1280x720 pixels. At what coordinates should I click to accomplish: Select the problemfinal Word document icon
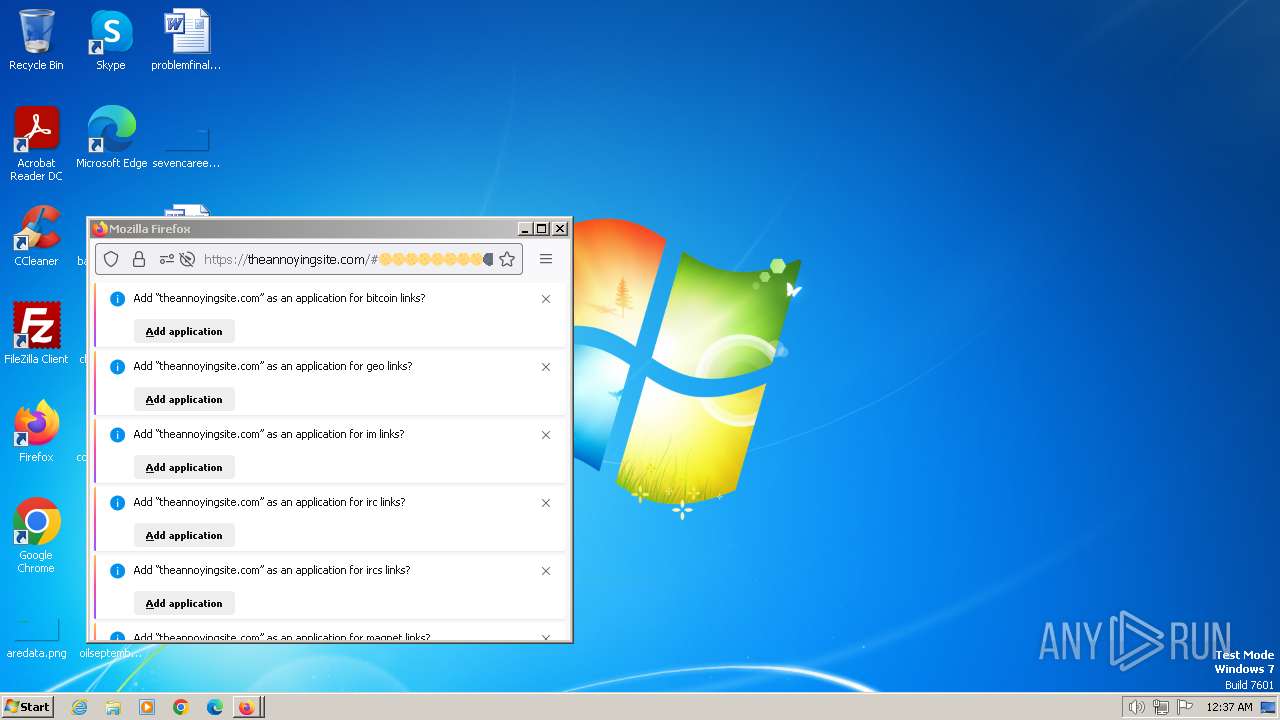pyautogui.click(x=186, y=40)
